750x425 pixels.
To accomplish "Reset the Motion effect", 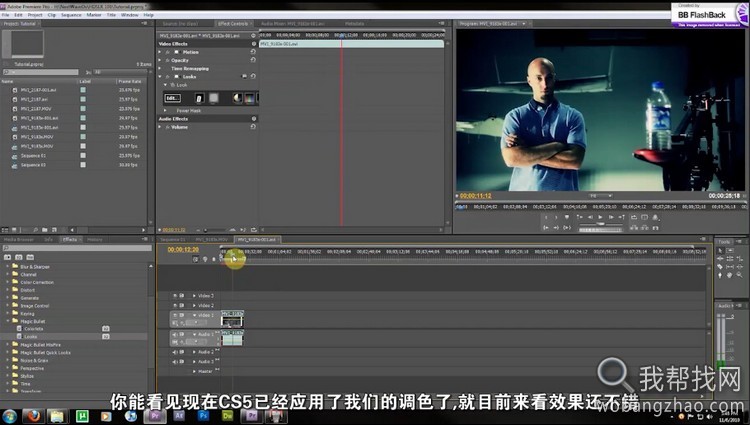I will (x=253, y=52).
